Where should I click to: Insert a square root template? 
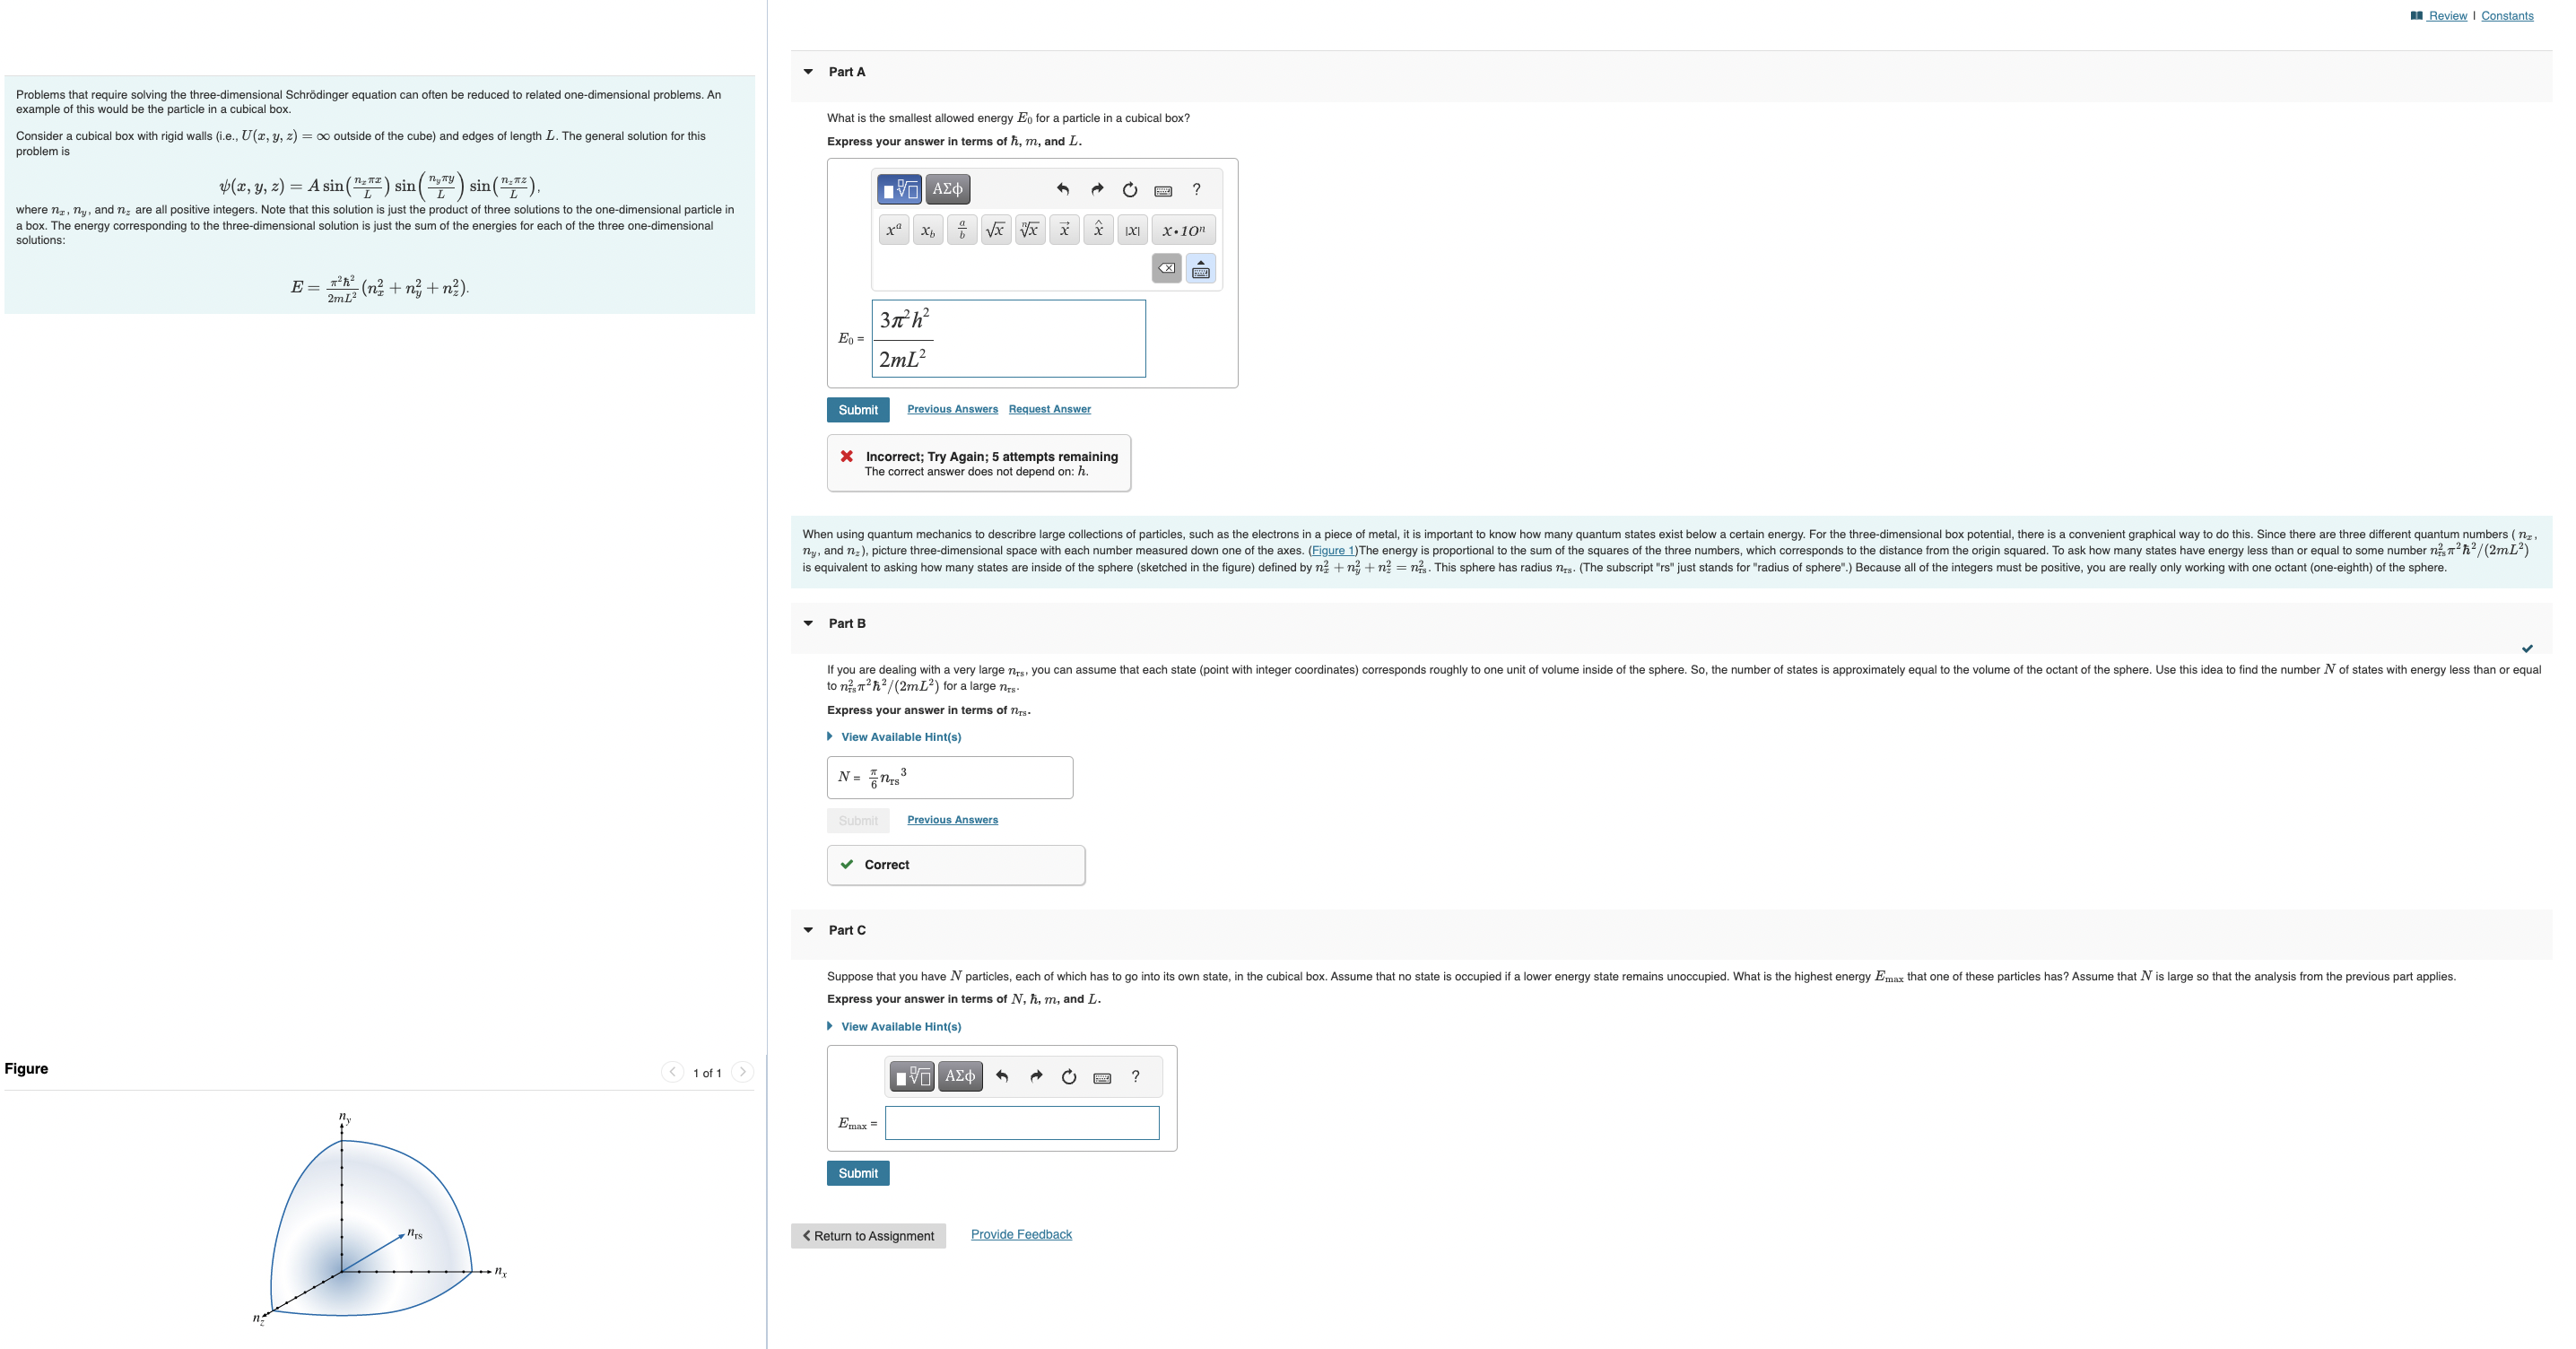click(x=996, y=231)
